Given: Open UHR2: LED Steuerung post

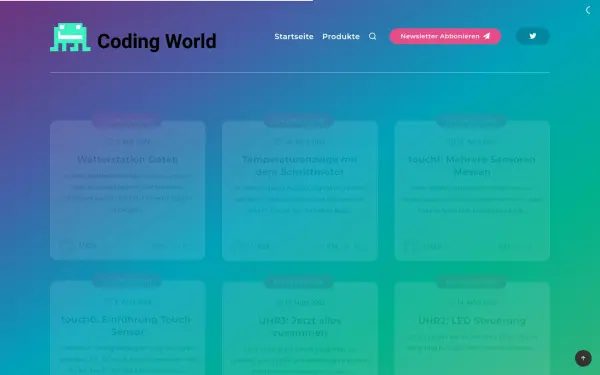Looking at the screenshot, I should tap(472, 320).
